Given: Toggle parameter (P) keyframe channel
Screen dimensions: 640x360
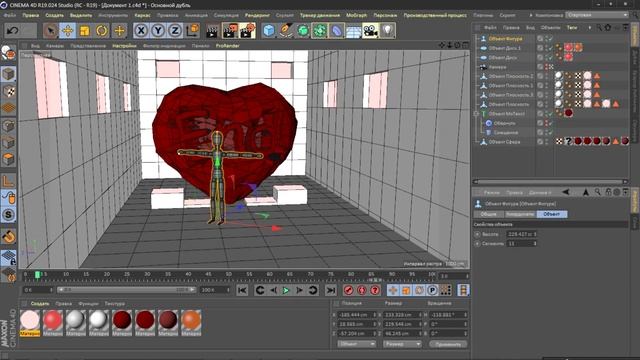Looking at the screenshot, I should pos(432,290).
